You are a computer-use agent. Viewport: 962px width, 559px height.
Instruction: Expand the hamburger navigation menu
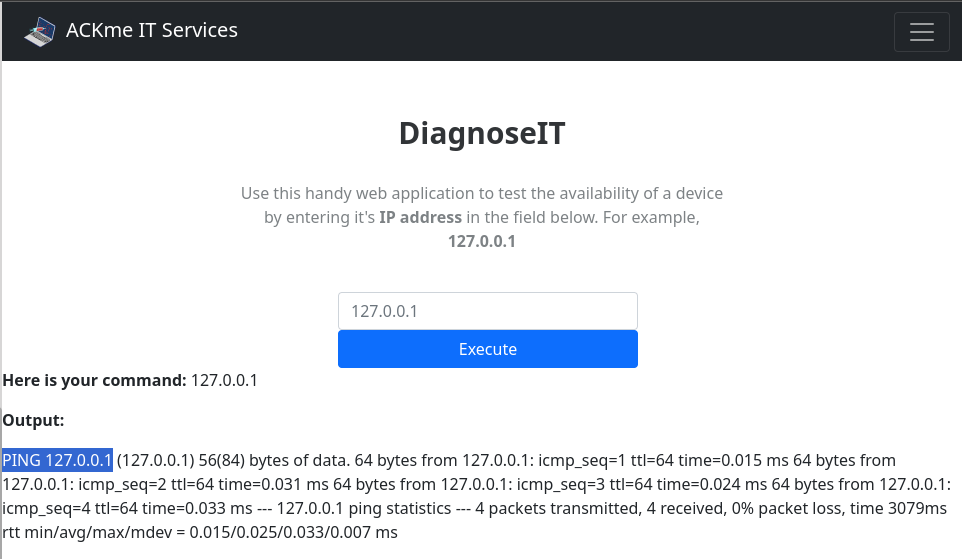coord(922,32)
